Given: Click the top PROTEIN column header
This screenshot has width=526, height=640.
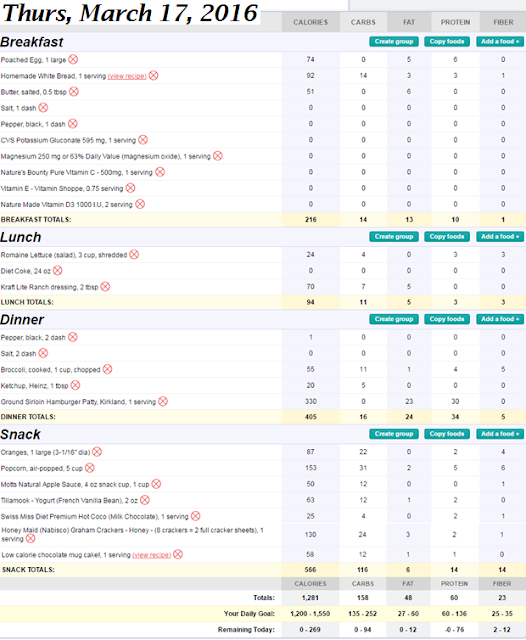Looking at the screenshot, I should coord(455,22).
